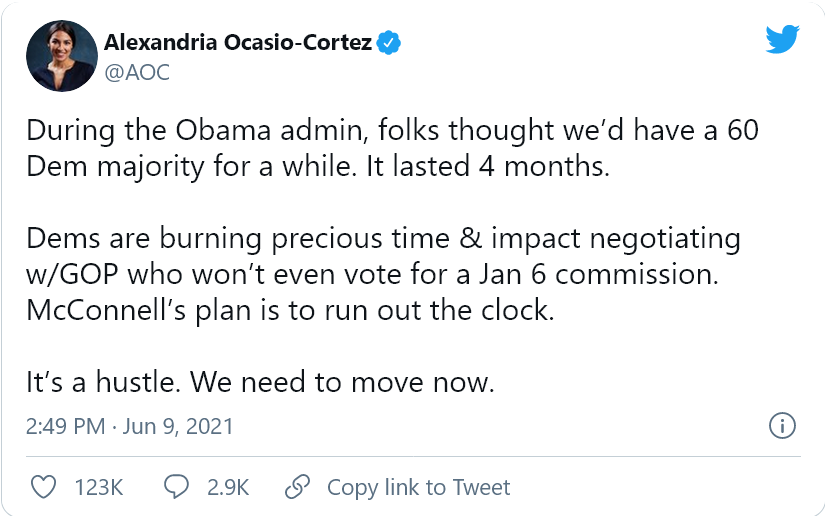
Task: Like the tweet with the heart icon
Action: pyautogui.click(x=44, y=487)
